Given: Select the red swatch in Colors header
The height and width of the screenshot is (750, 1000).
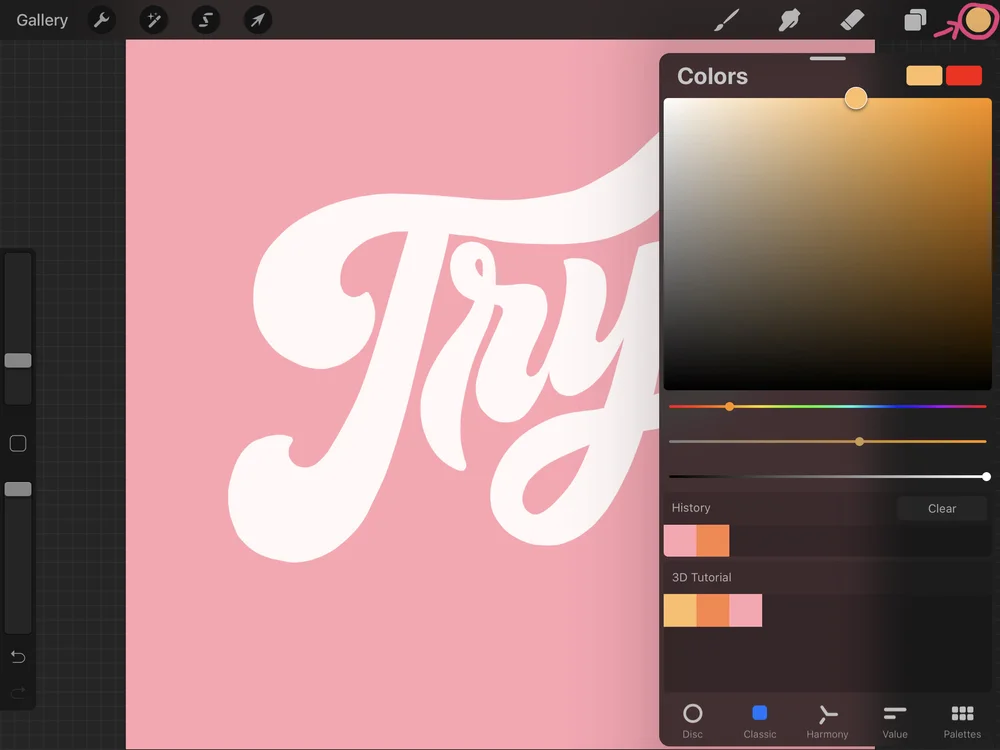Looking at the screenshot, I should 963,75.
